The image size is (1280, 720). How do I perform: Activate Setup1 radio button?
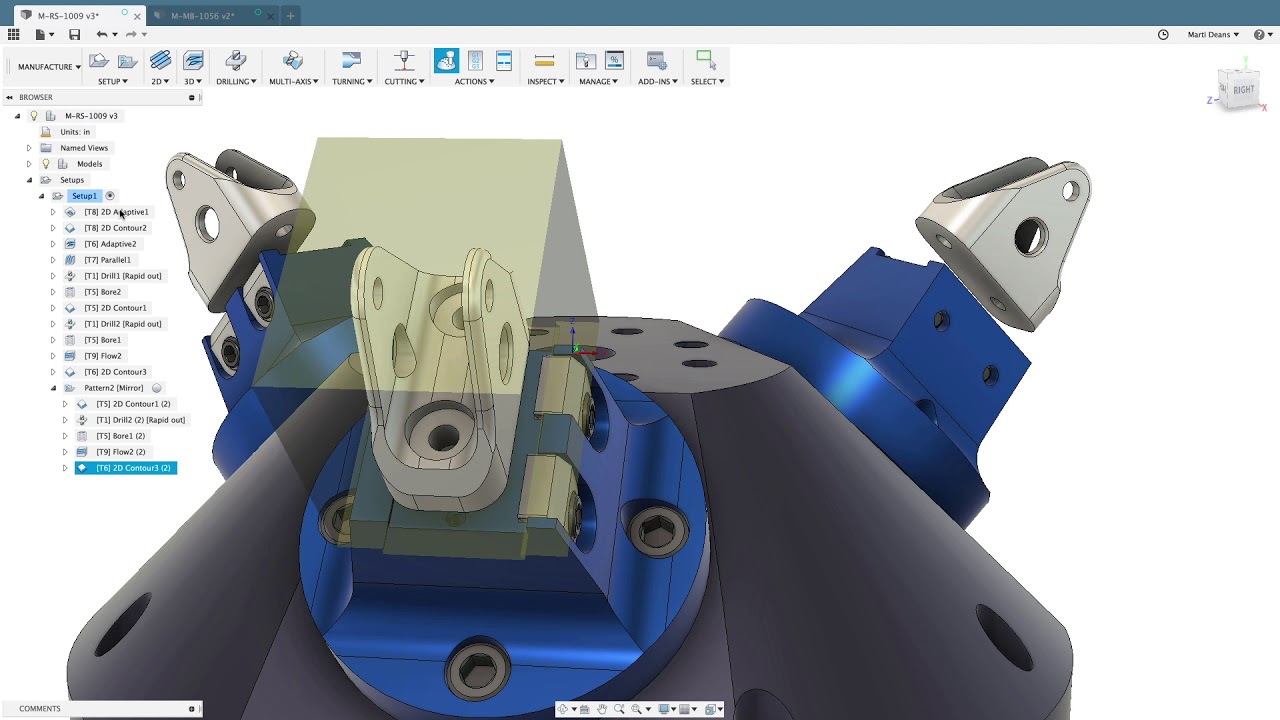[x=110, y=196]
